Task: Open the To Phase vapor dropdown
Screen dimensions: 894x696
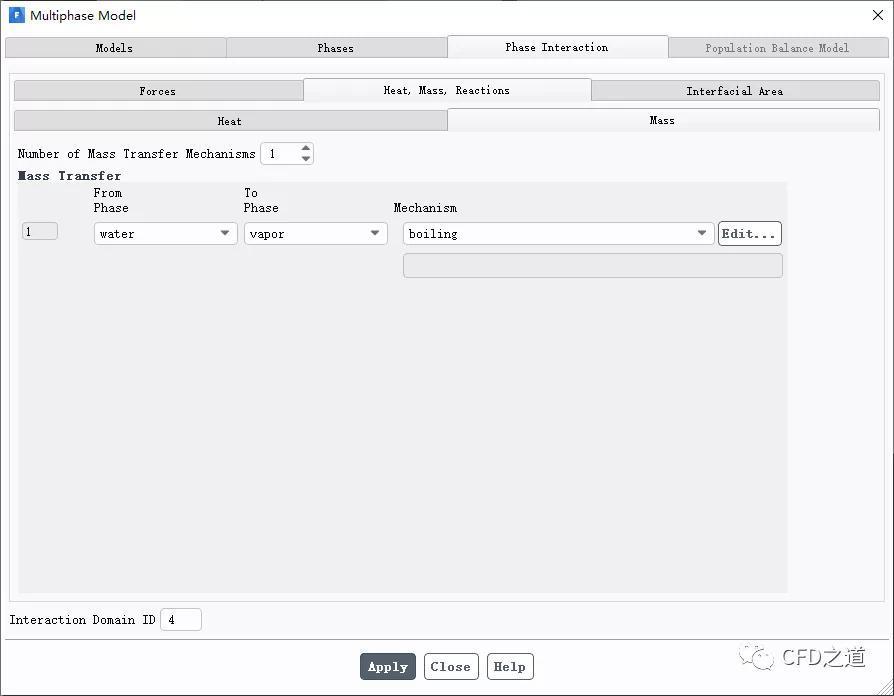Action: tap(316, 234)
